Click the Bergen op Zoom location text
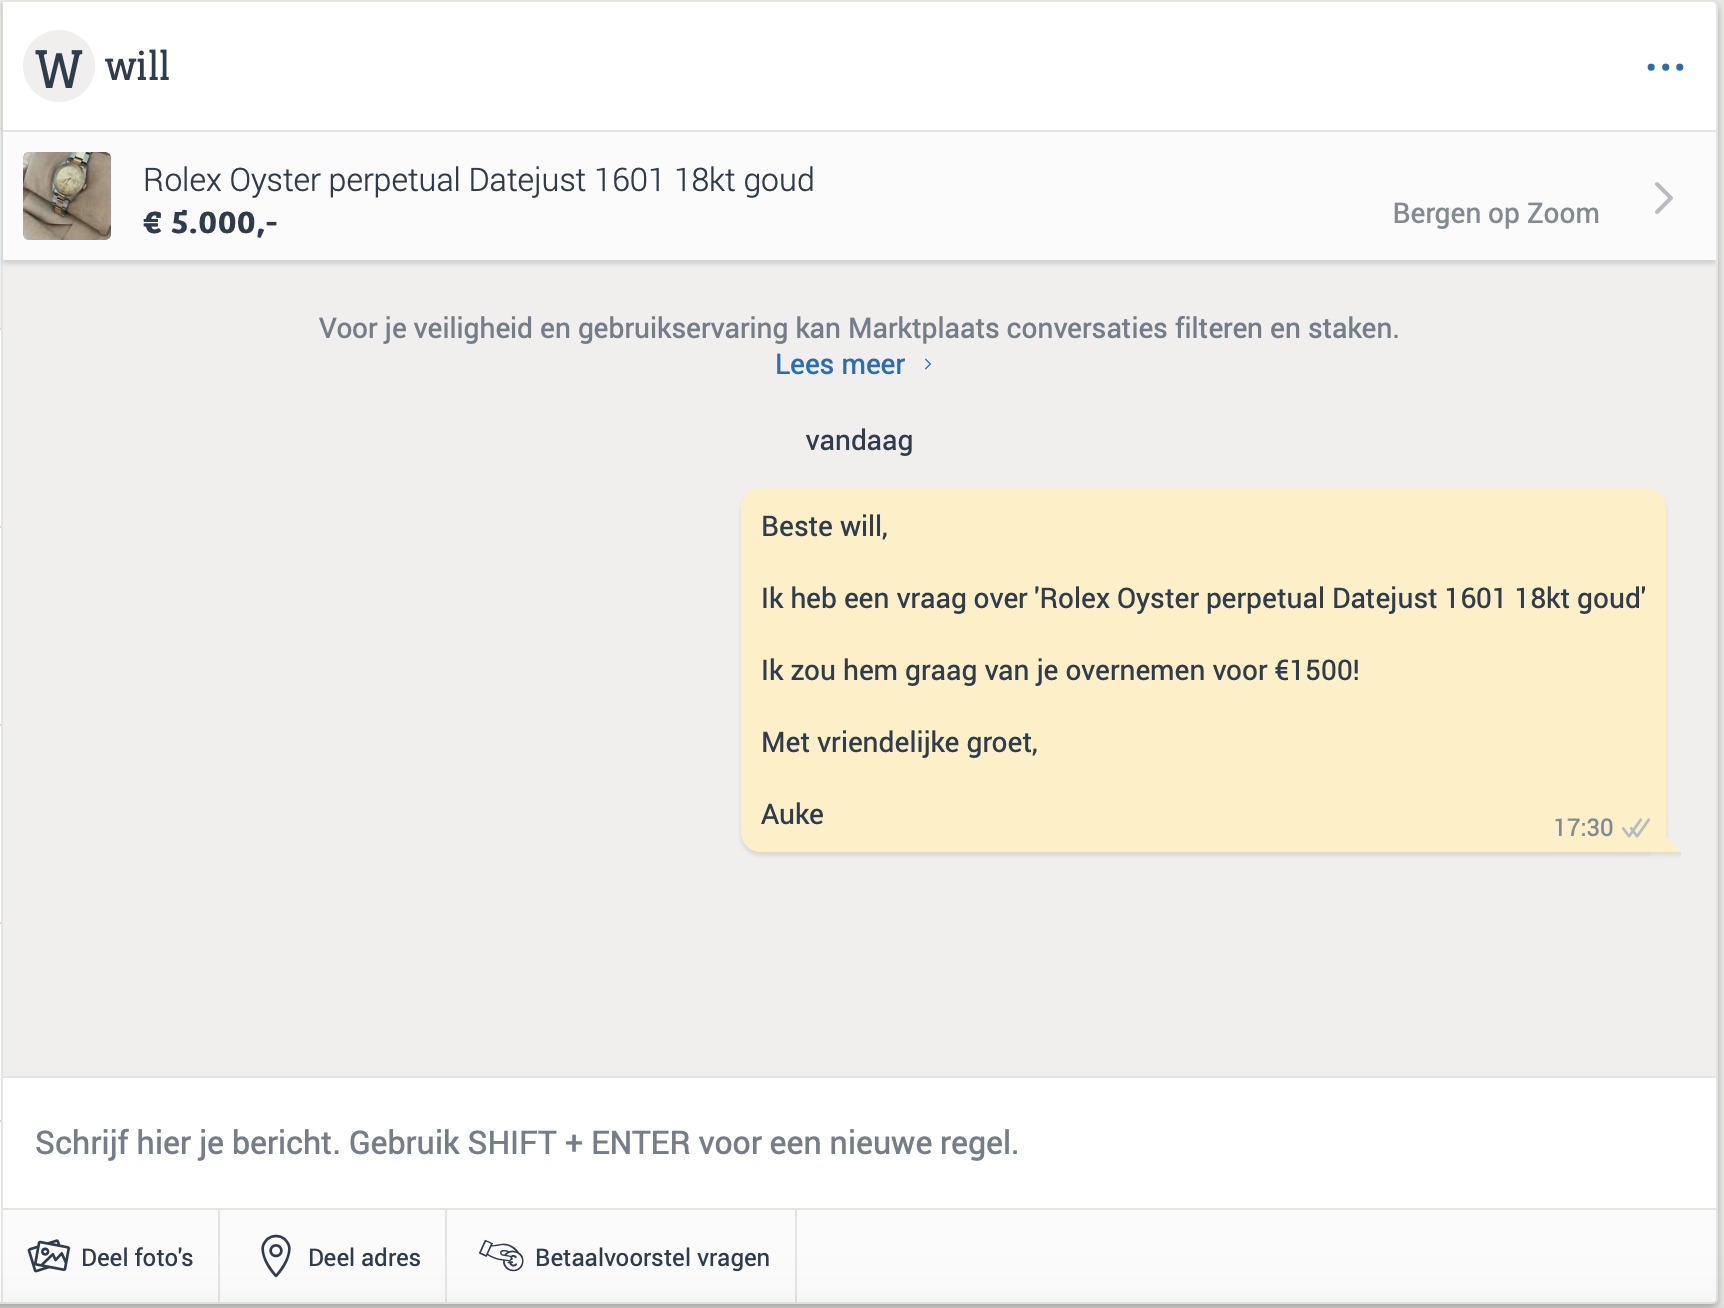The image size is (1724, 1308). click(x=1496, y=213)
